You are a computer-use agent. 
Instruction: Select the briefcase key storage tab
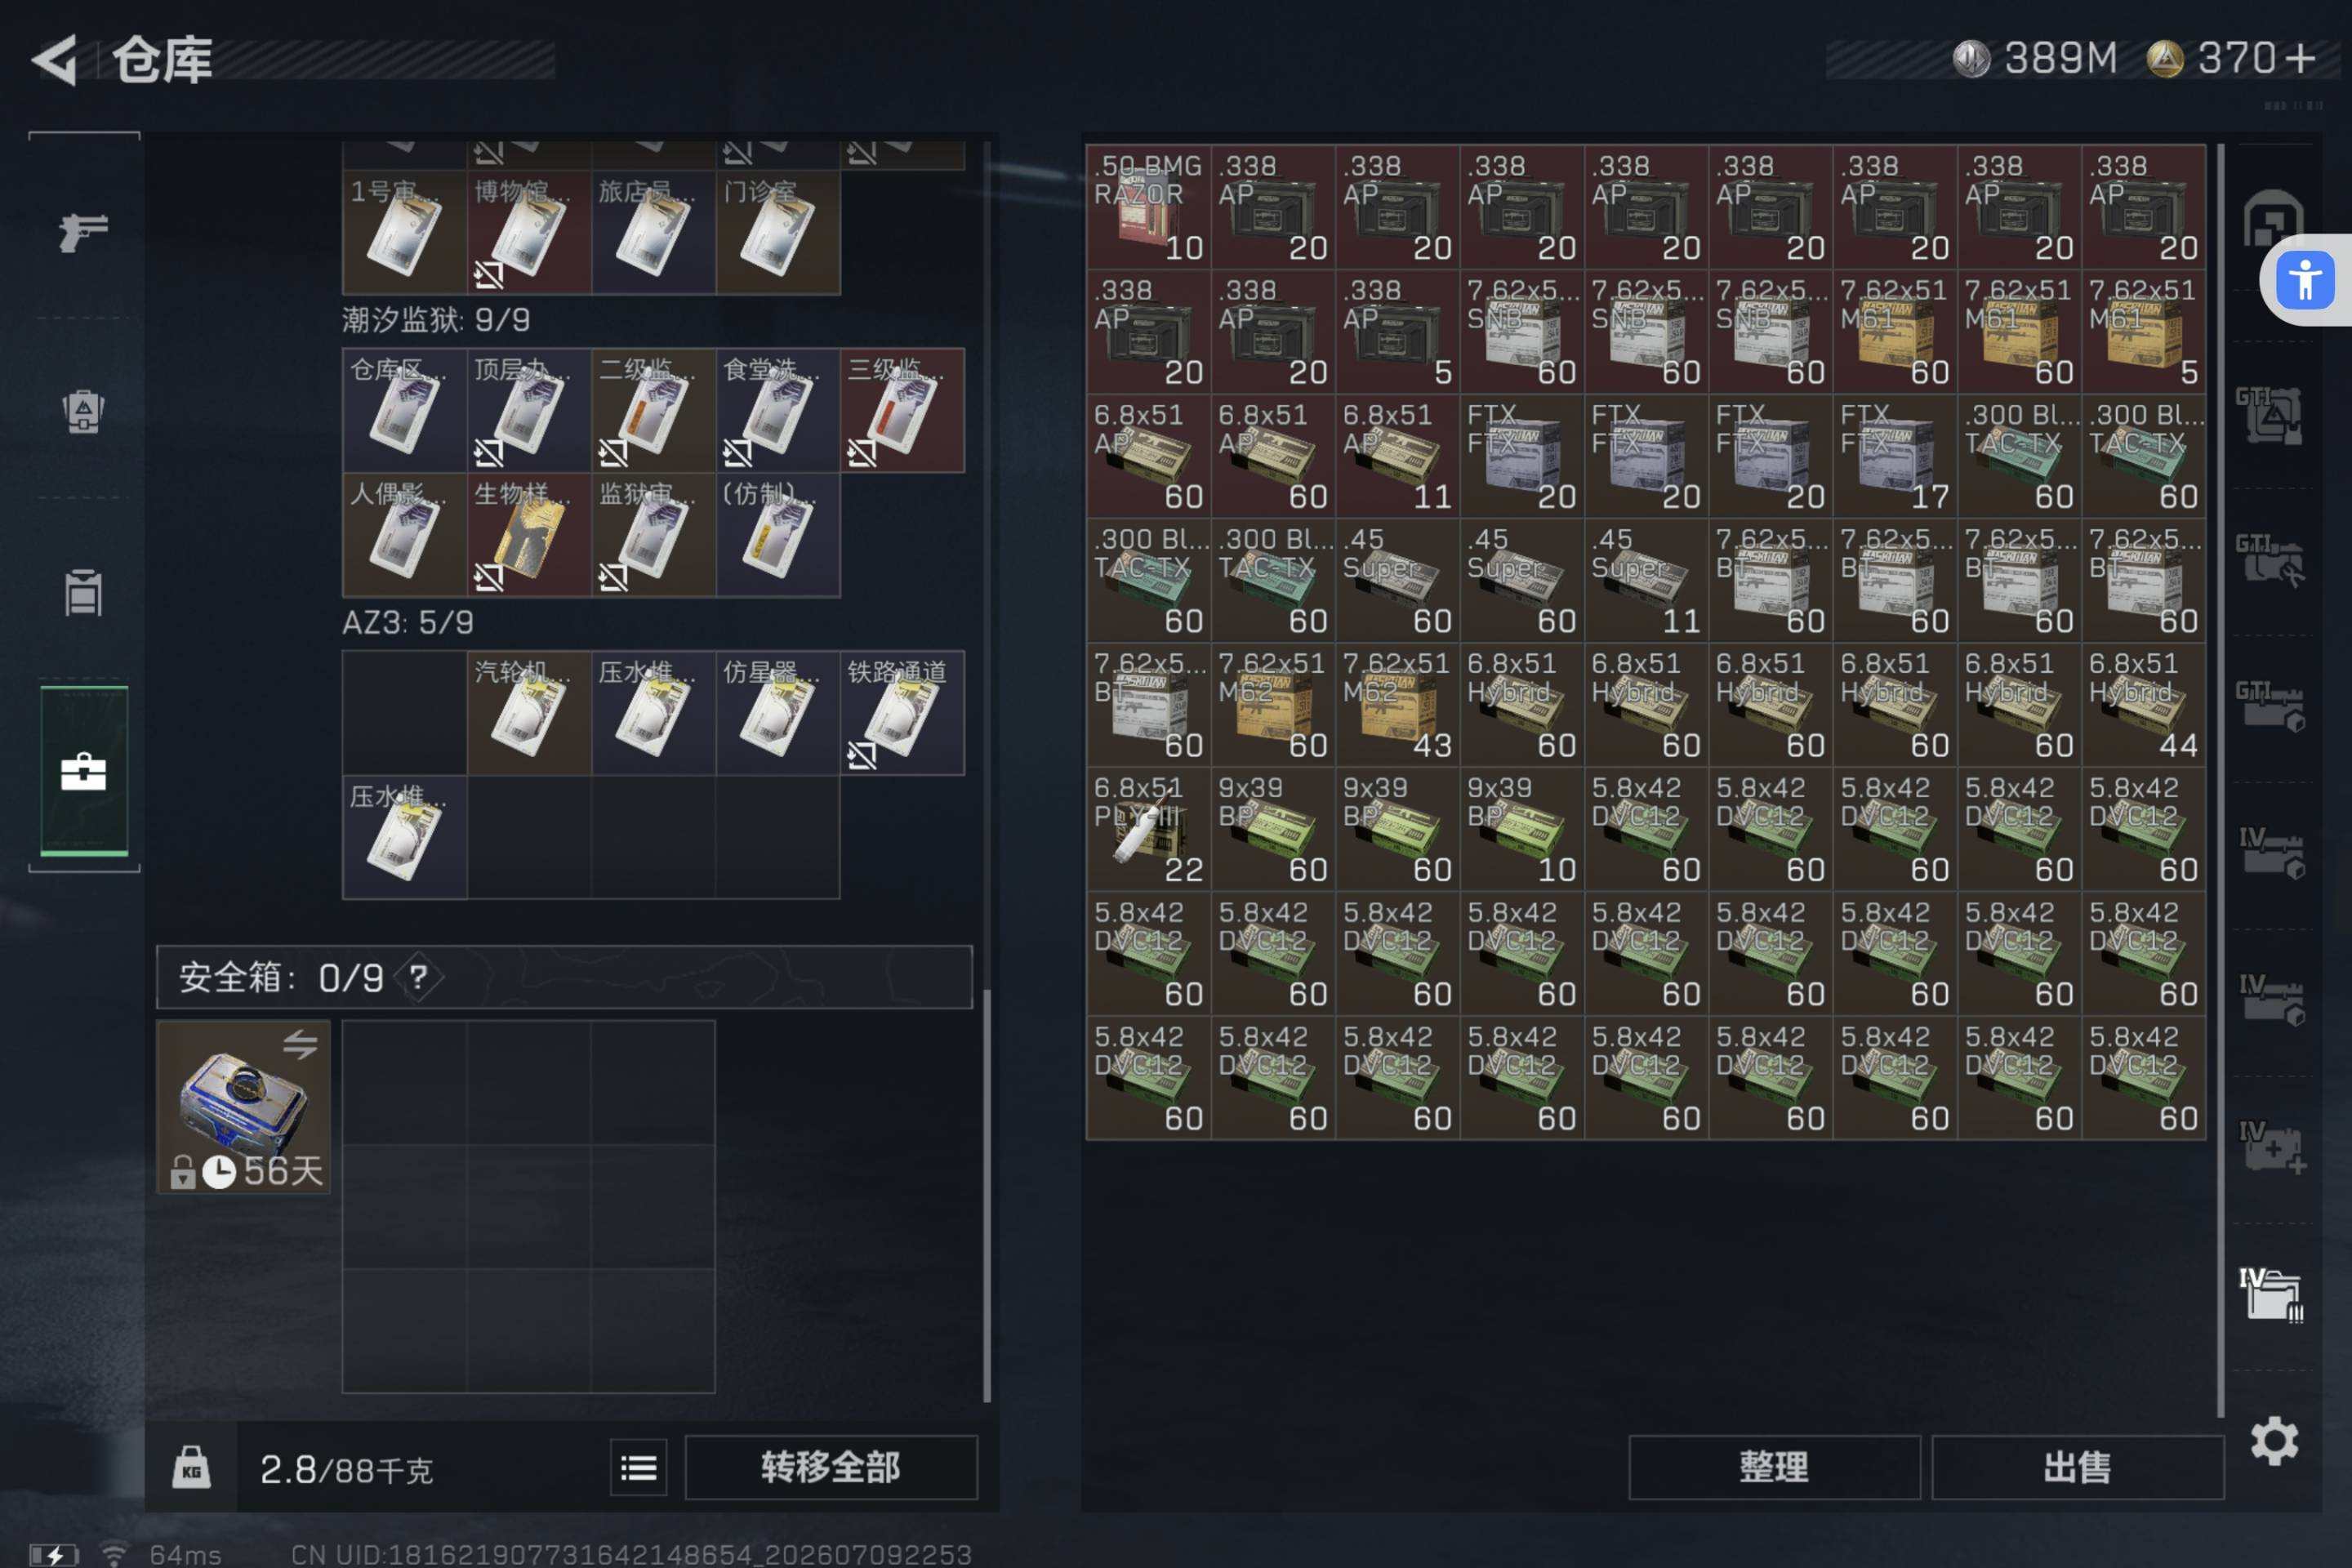point(84,771)
